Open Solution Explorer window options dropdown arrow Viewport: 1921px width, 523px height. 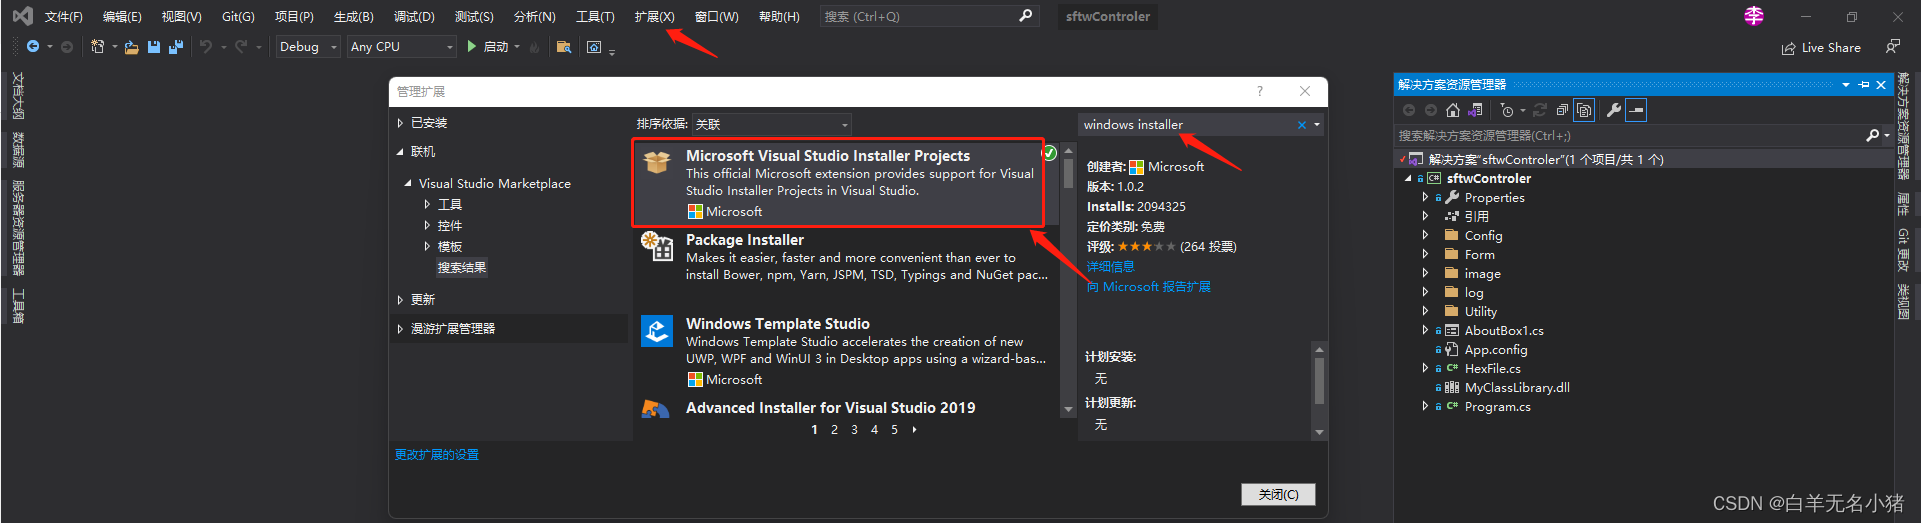click(x=1846, y=85)
